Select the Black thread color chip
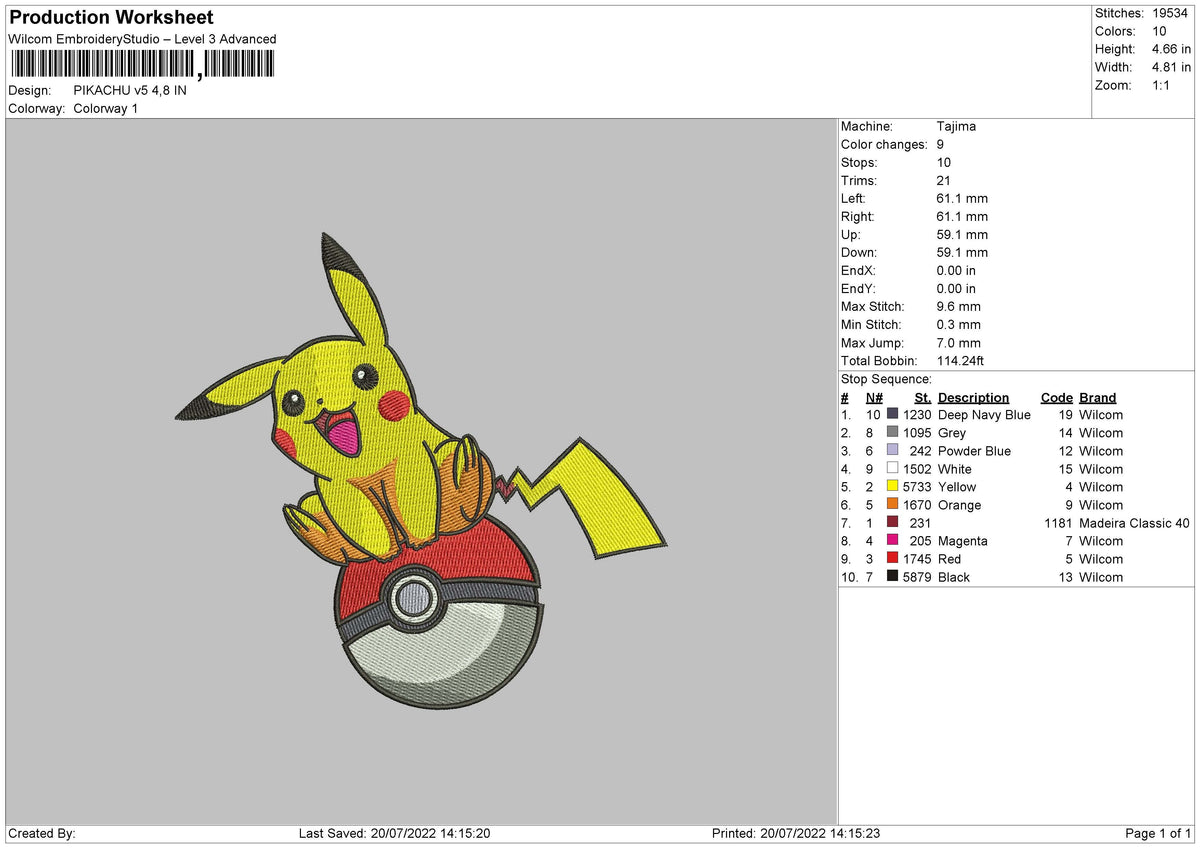Image resolution: width=1200 pixels, height=848 pixels. (x=893, y=577)
